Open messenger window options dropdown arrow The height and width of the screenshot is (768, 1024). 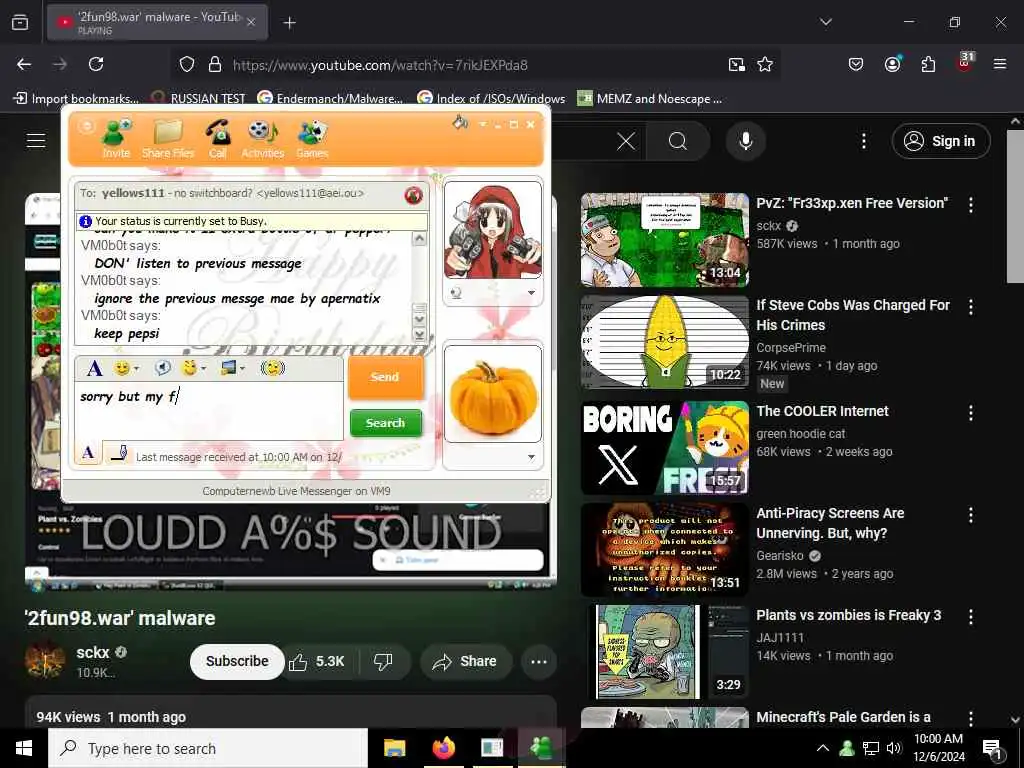pos(483,124)
